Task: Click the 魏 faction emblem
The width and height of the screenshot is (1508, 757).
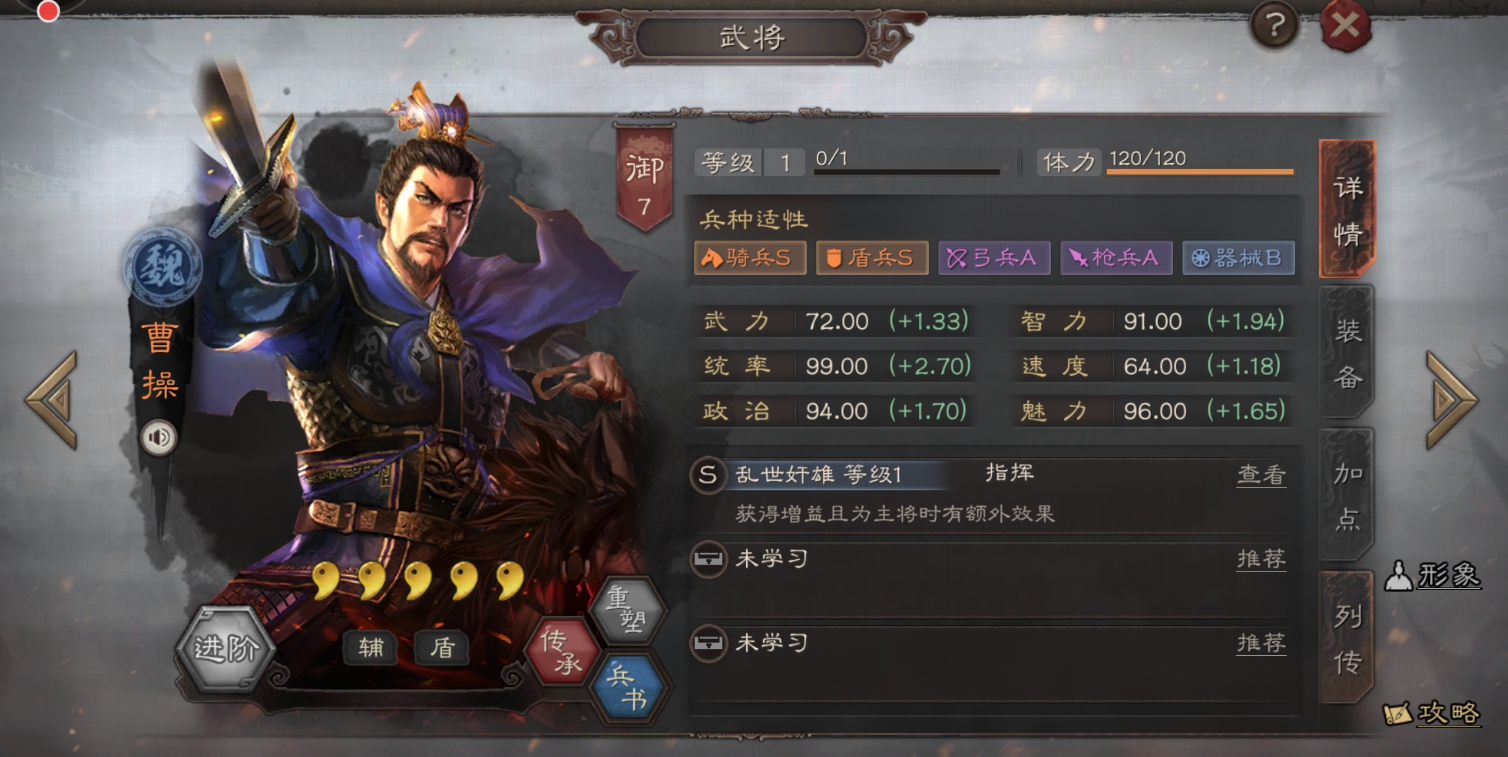Action: click(162, 266)
